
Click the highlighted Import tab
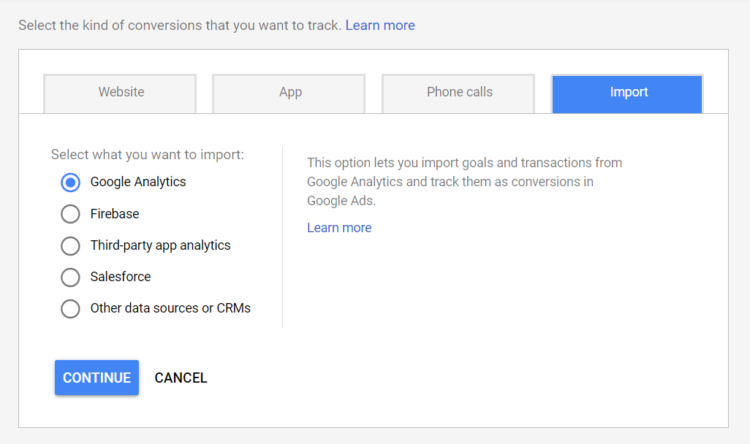[628, 93]
